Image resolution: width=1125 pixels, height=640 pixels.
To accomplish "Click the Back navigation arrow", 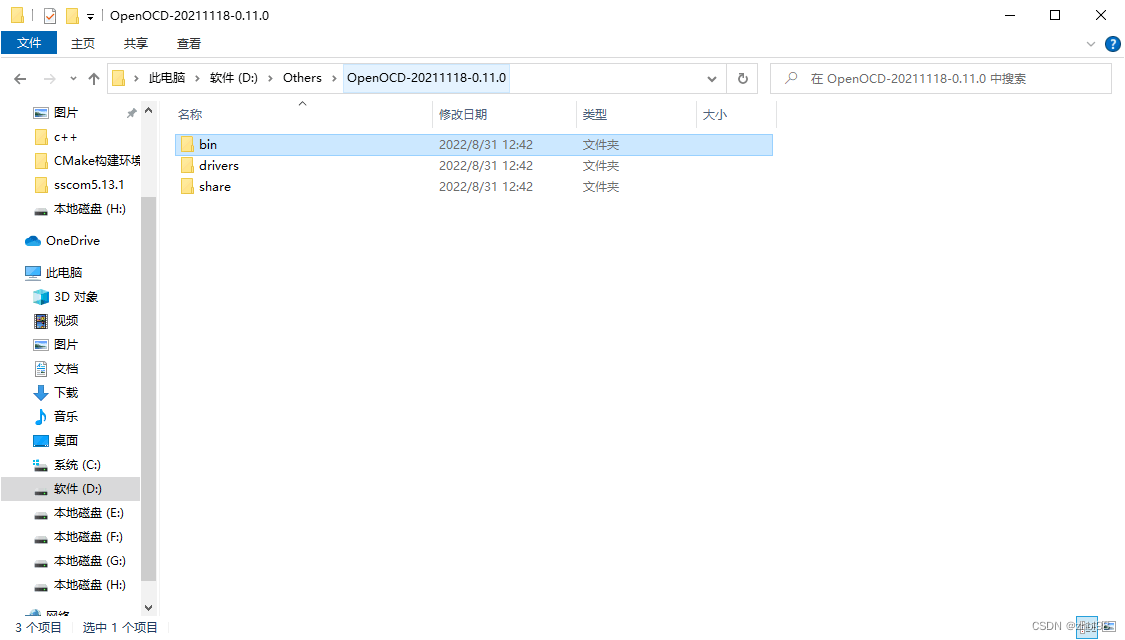I will point(20,78).
